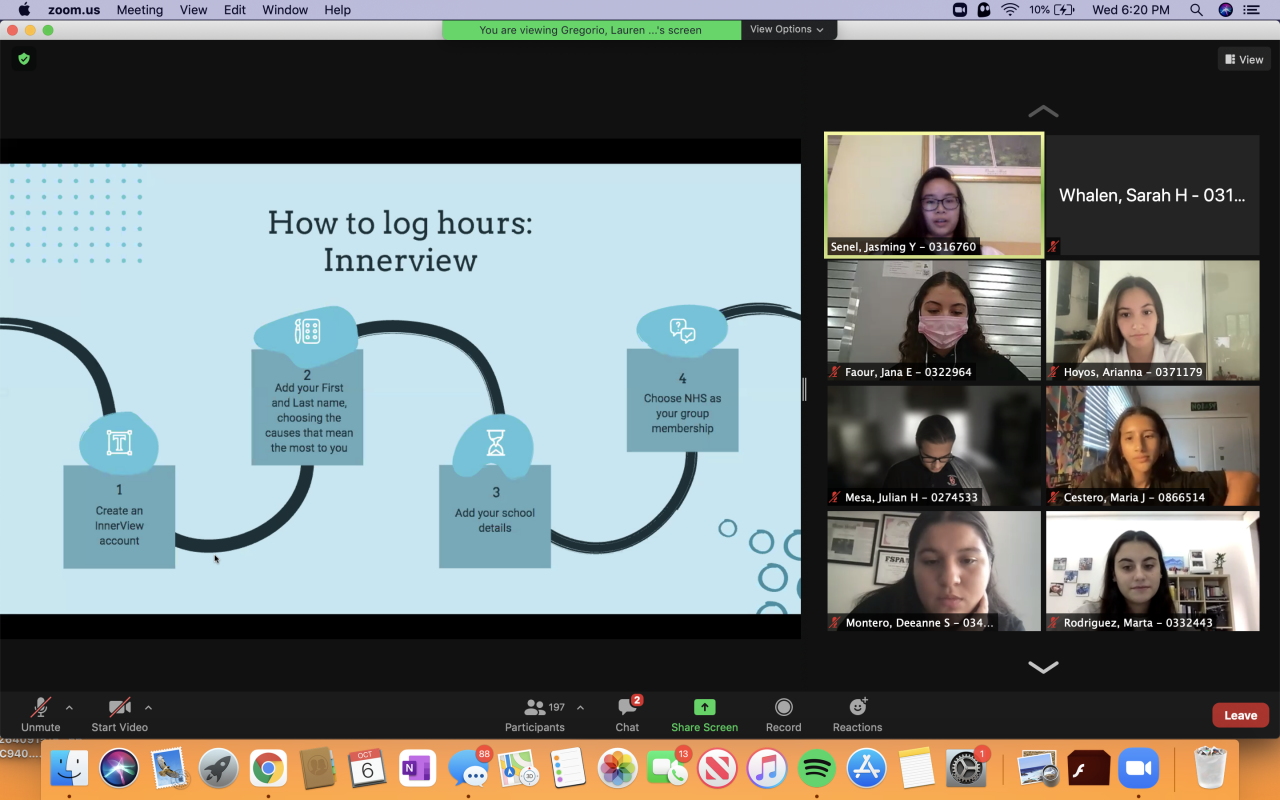Start Video with the camera toggle
1280x800 pixels.
[119, 716]
